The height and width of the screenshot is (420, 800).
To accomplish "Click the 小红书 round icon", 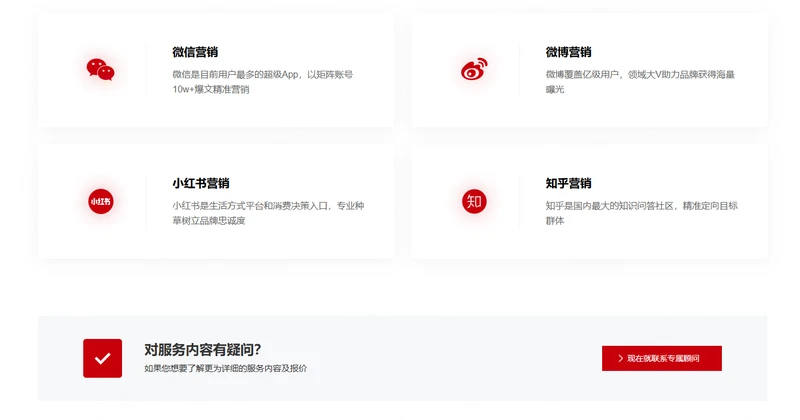I will 101,201.
